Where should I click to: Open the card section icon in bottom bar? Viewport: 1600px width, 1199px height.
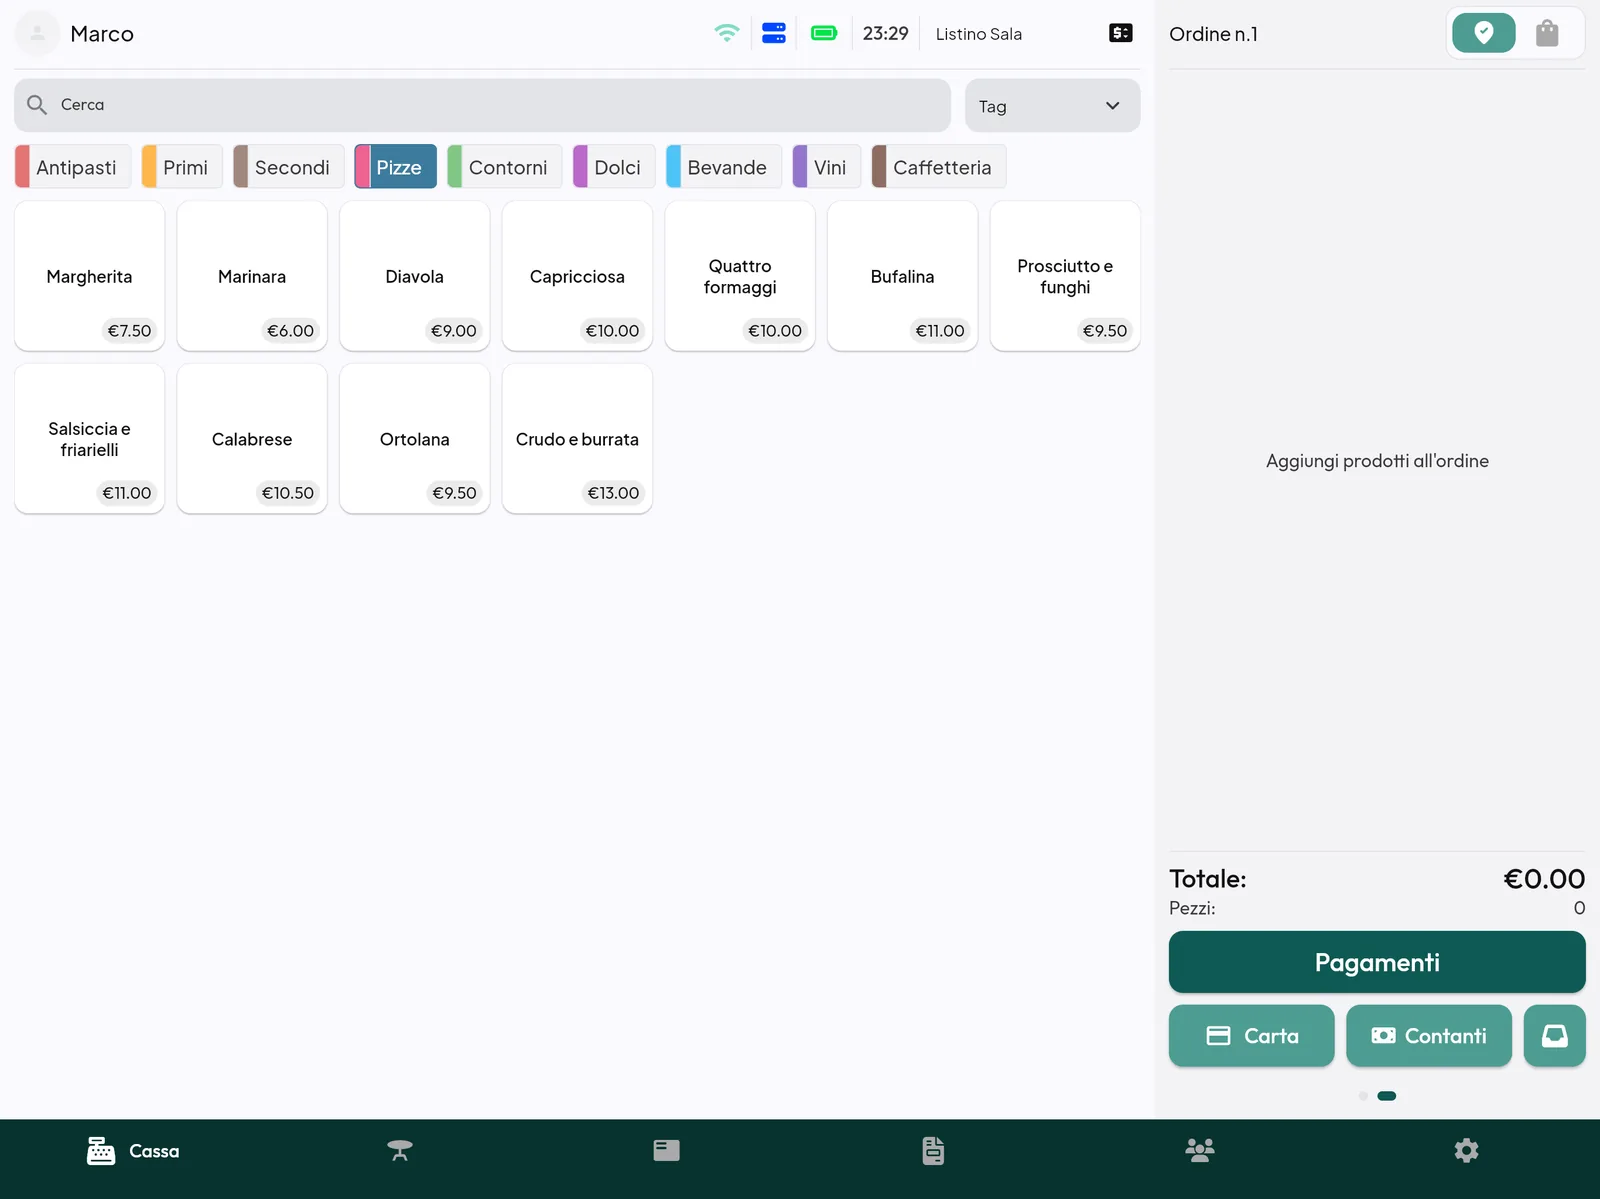tap(667, 1151)
